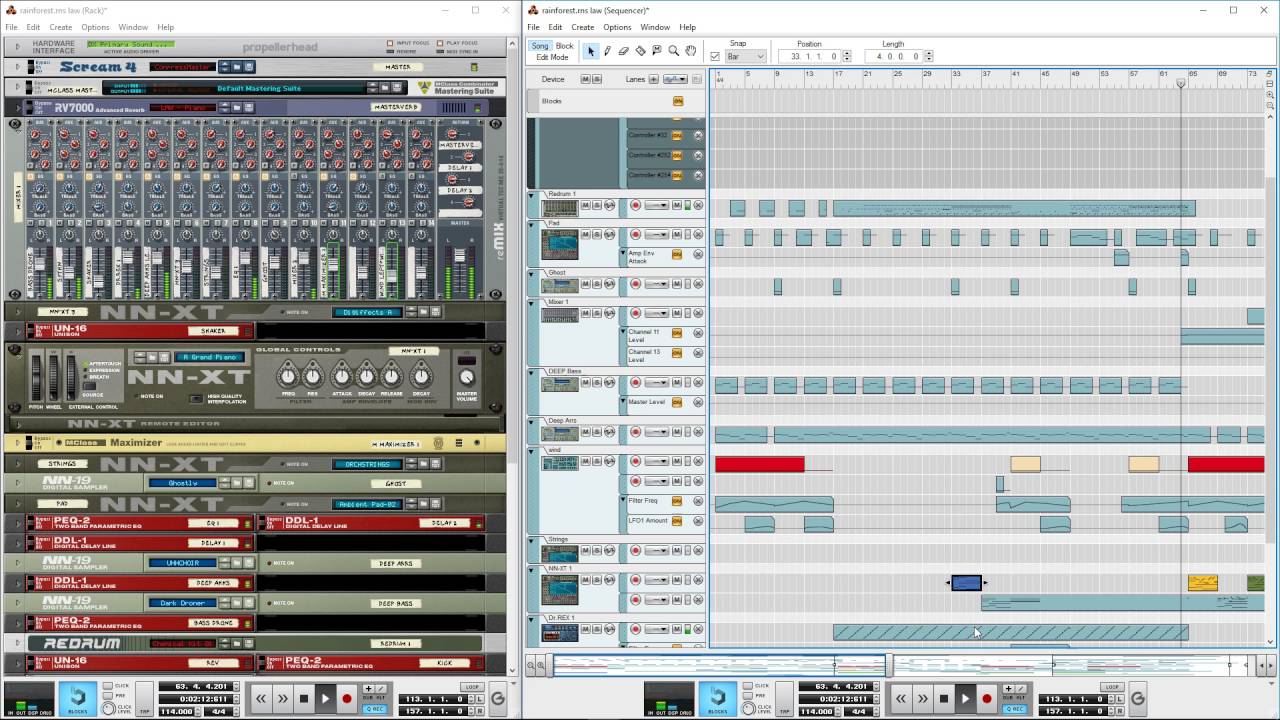Viewport: 1280px width, 720px height.
Task: Click Play in Sequencer transport
Action: click(x=965, y=699)
